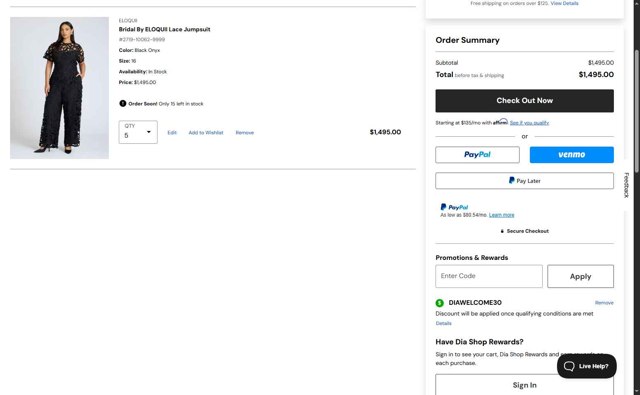640x395 pixels.
Task: Remove the DIAWELCOME30 promo code
Action: coord(604,303)
